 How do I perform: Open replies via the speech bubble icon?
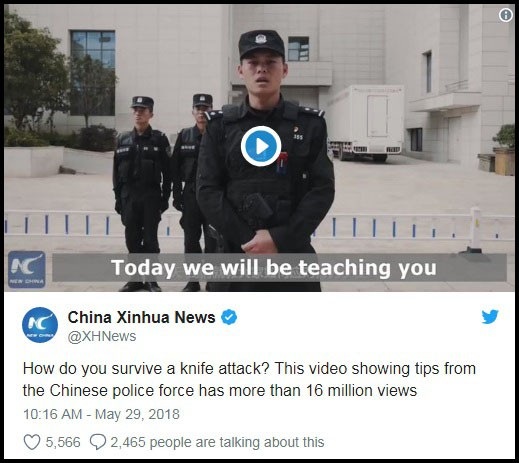click(x=98, y=442)
